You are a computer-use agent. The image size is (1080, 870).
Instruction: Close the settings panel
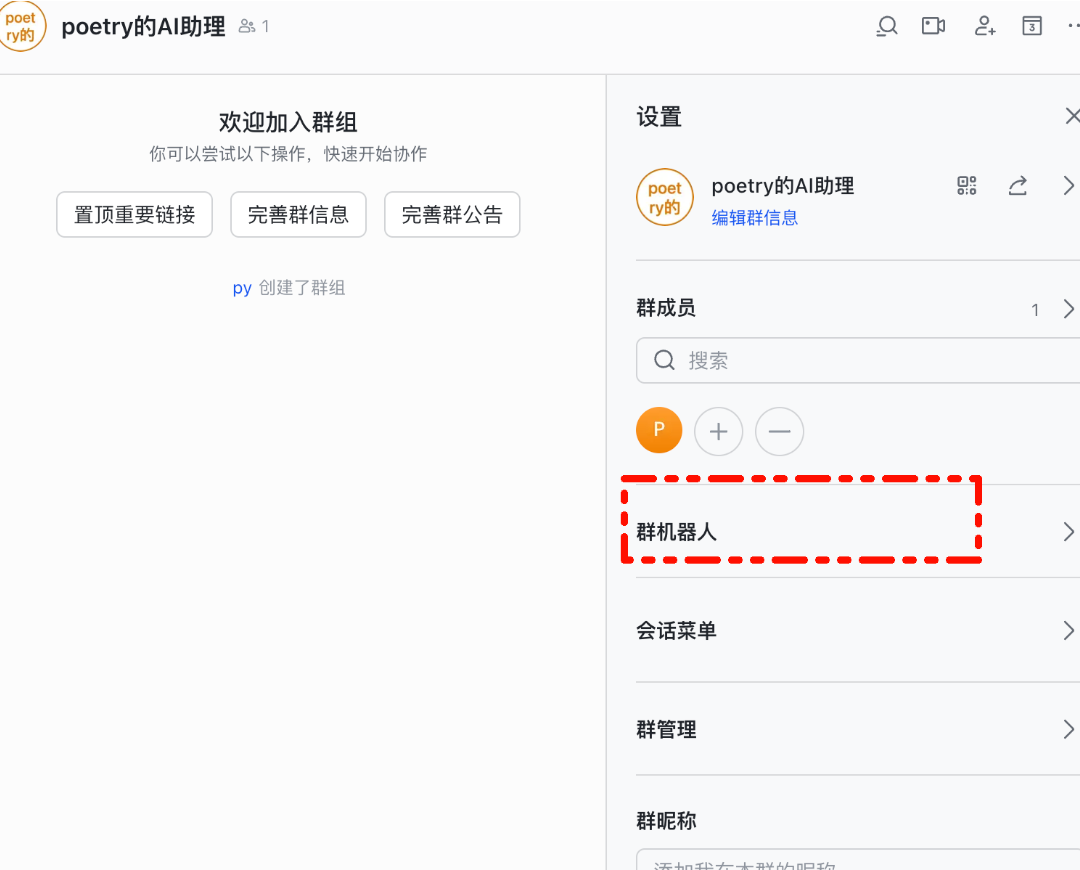[1072, 116]
